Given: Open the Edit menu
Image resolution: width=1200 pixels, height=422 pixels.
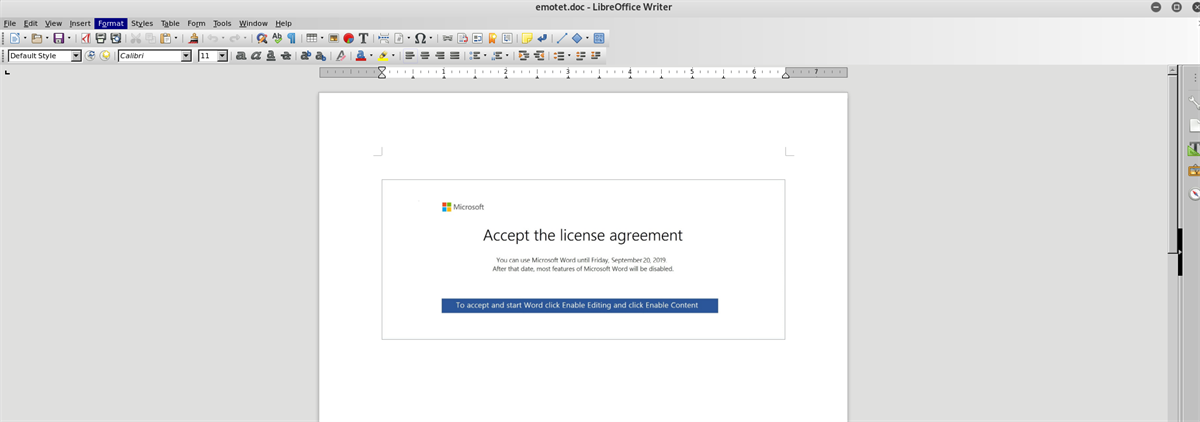Looking at the screenshot, I should pos(31,23).
